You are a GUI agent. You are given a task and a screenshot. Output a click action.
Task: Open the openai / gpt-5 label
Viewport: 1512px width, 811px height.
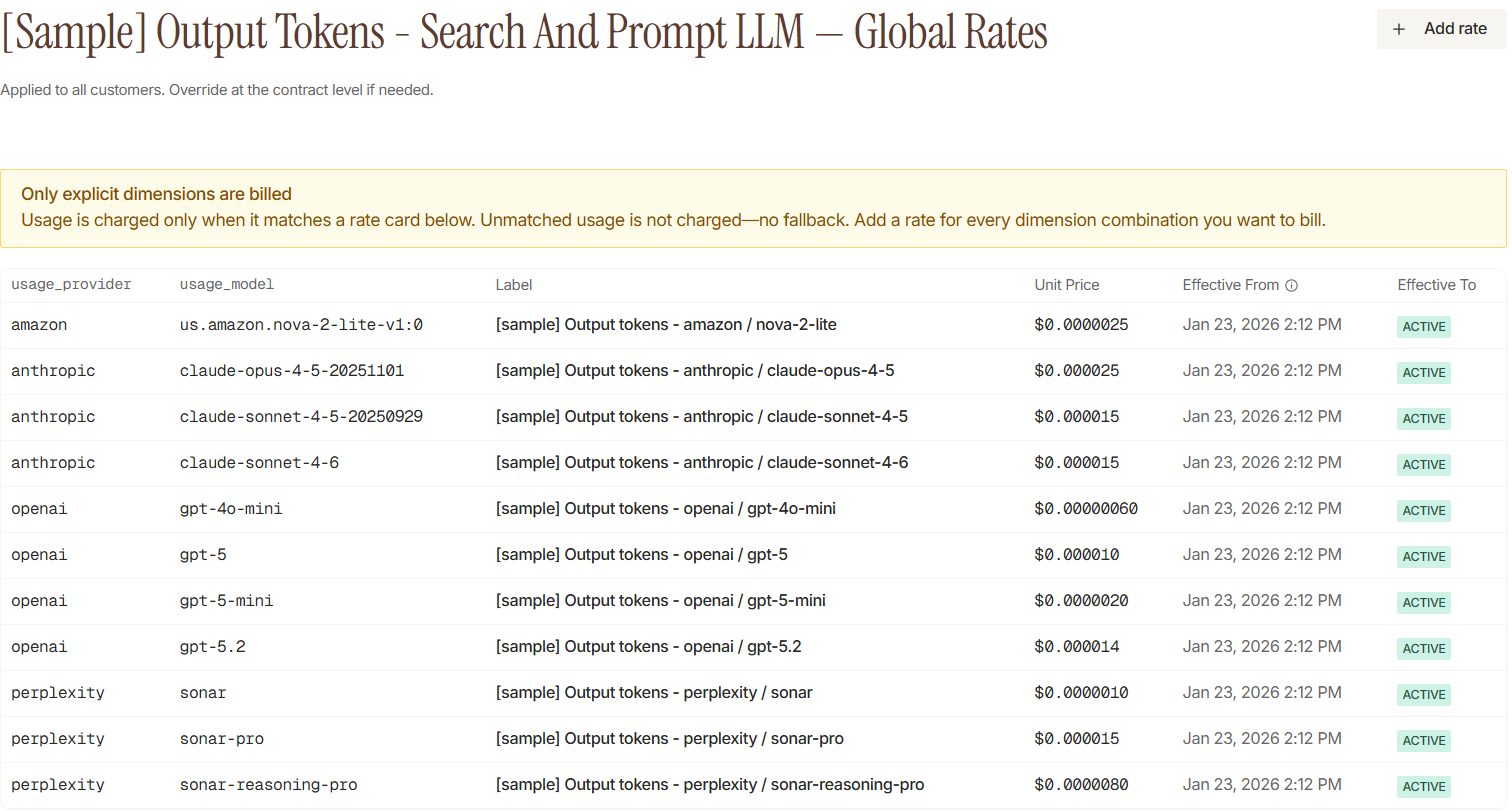[642, 555]
